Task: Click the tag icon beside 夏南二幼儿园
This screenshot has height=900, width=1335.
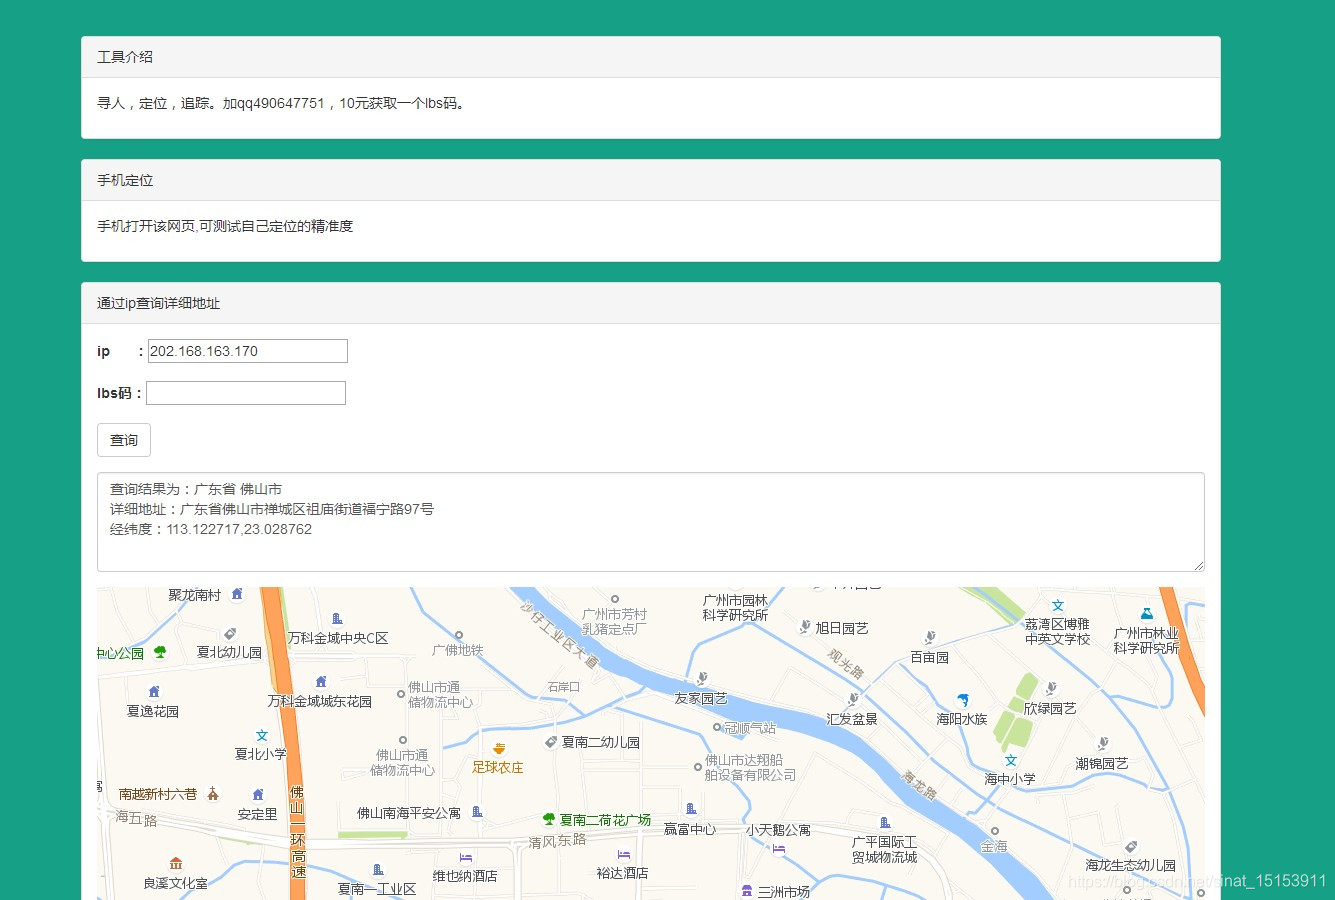Action: coord(550,742)
